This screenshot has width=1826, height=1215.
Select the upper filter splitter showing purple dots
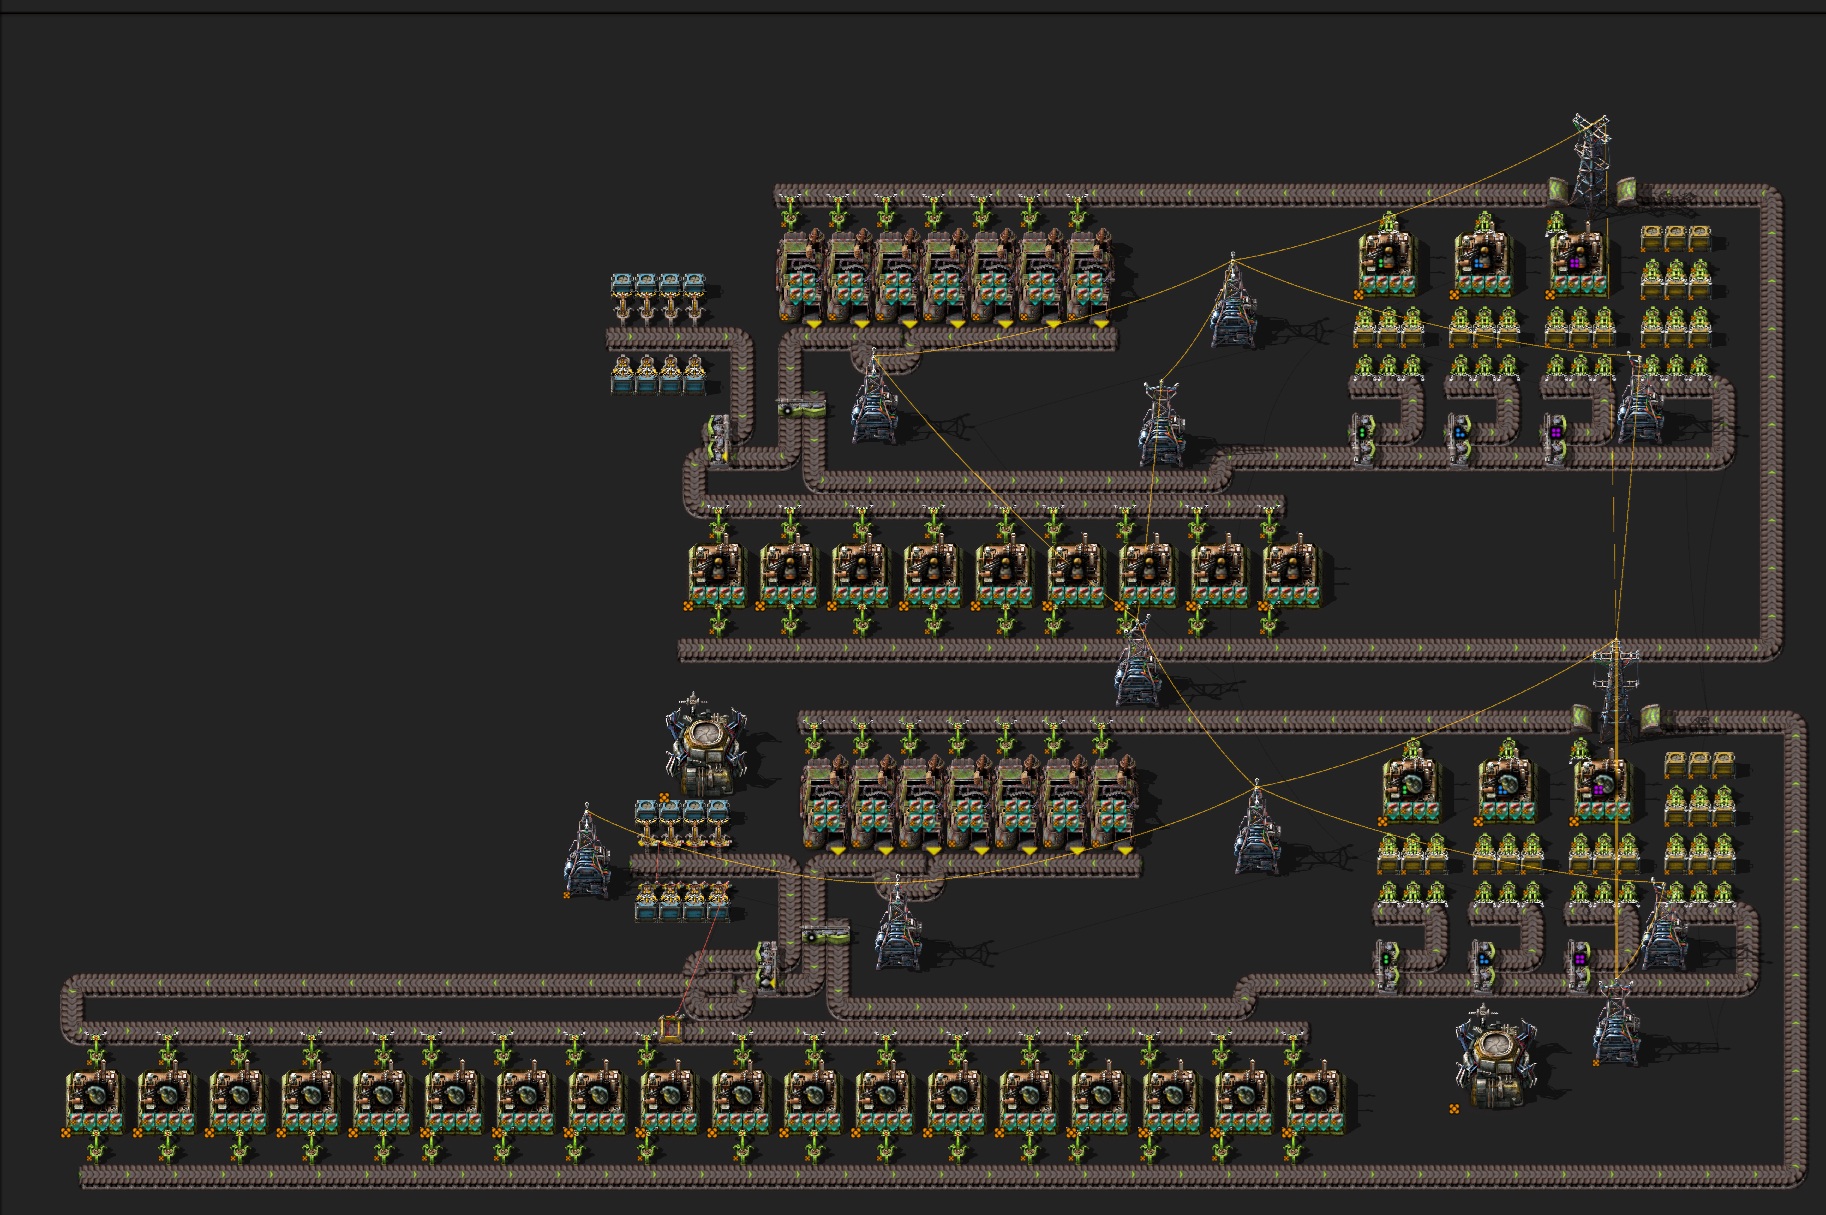1555,441
